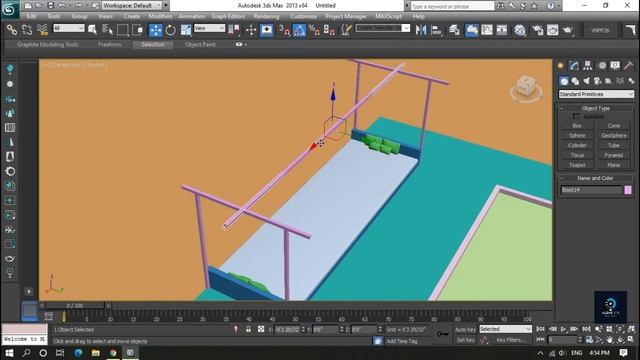Open the Modify command panel tab
The height and width of the screenshot is (360, 640).
pyautogui.click(x=574, y=65)
